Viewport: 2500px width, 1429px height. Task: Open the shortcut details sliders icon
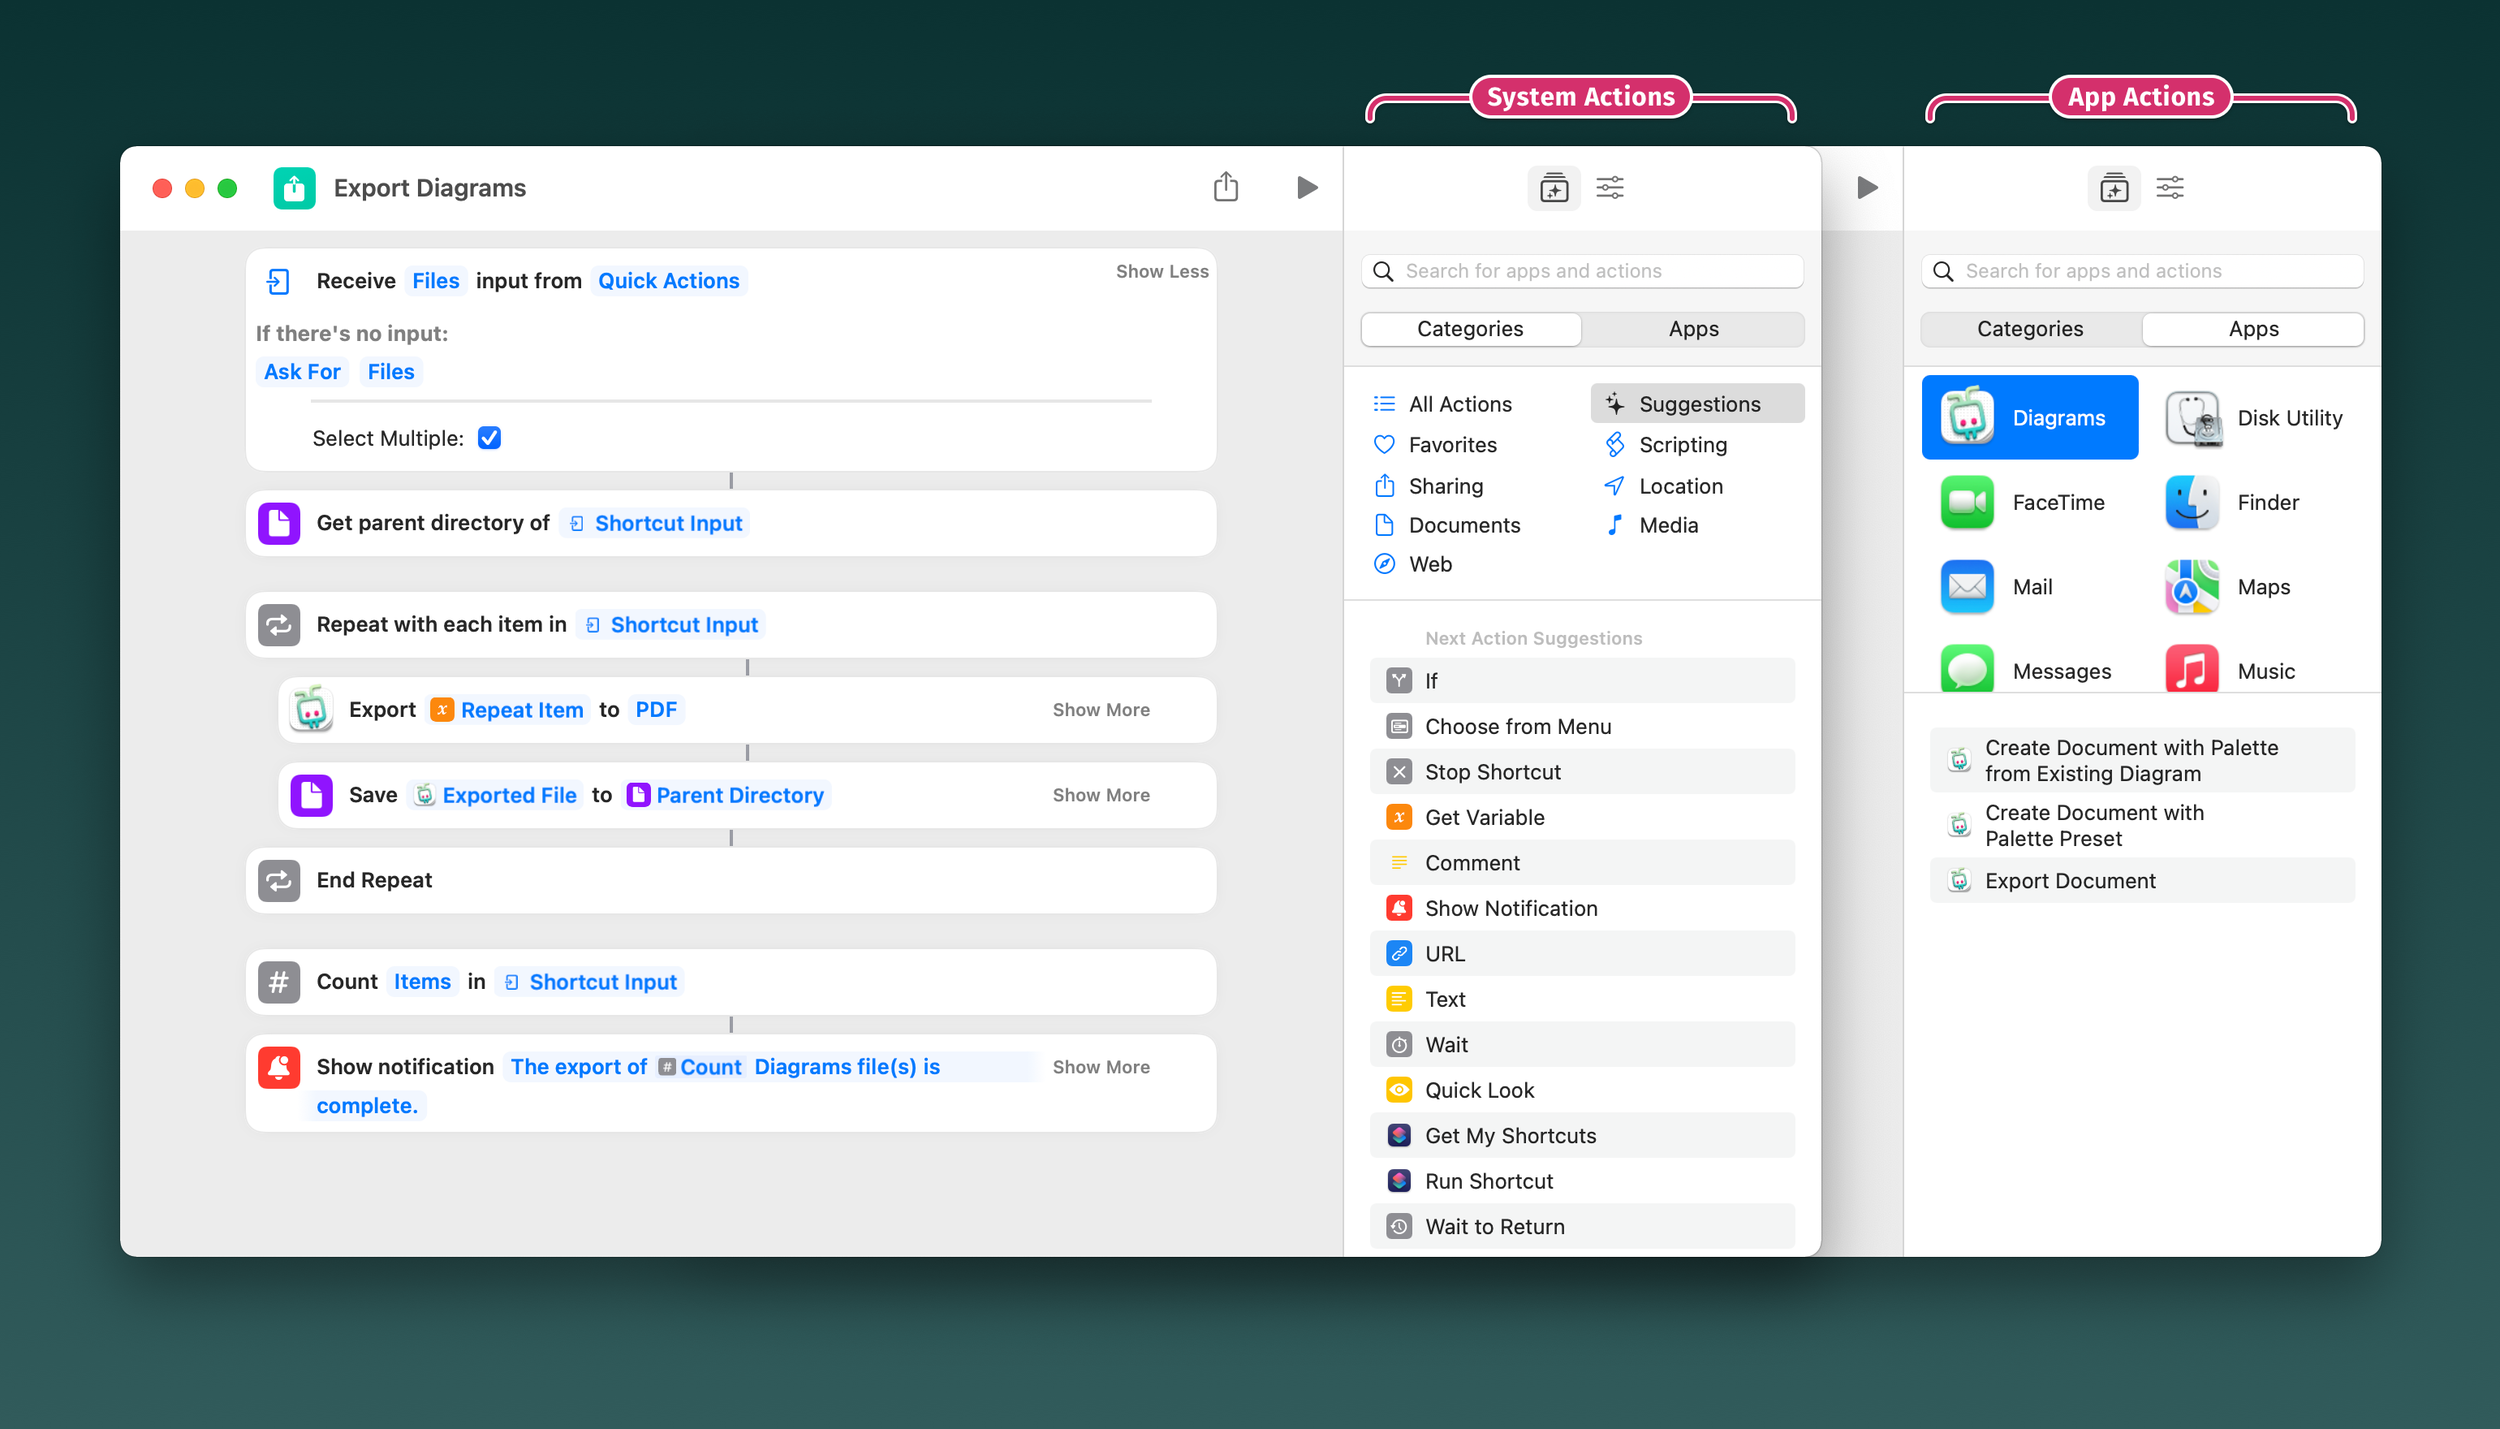pos(1609,187)
